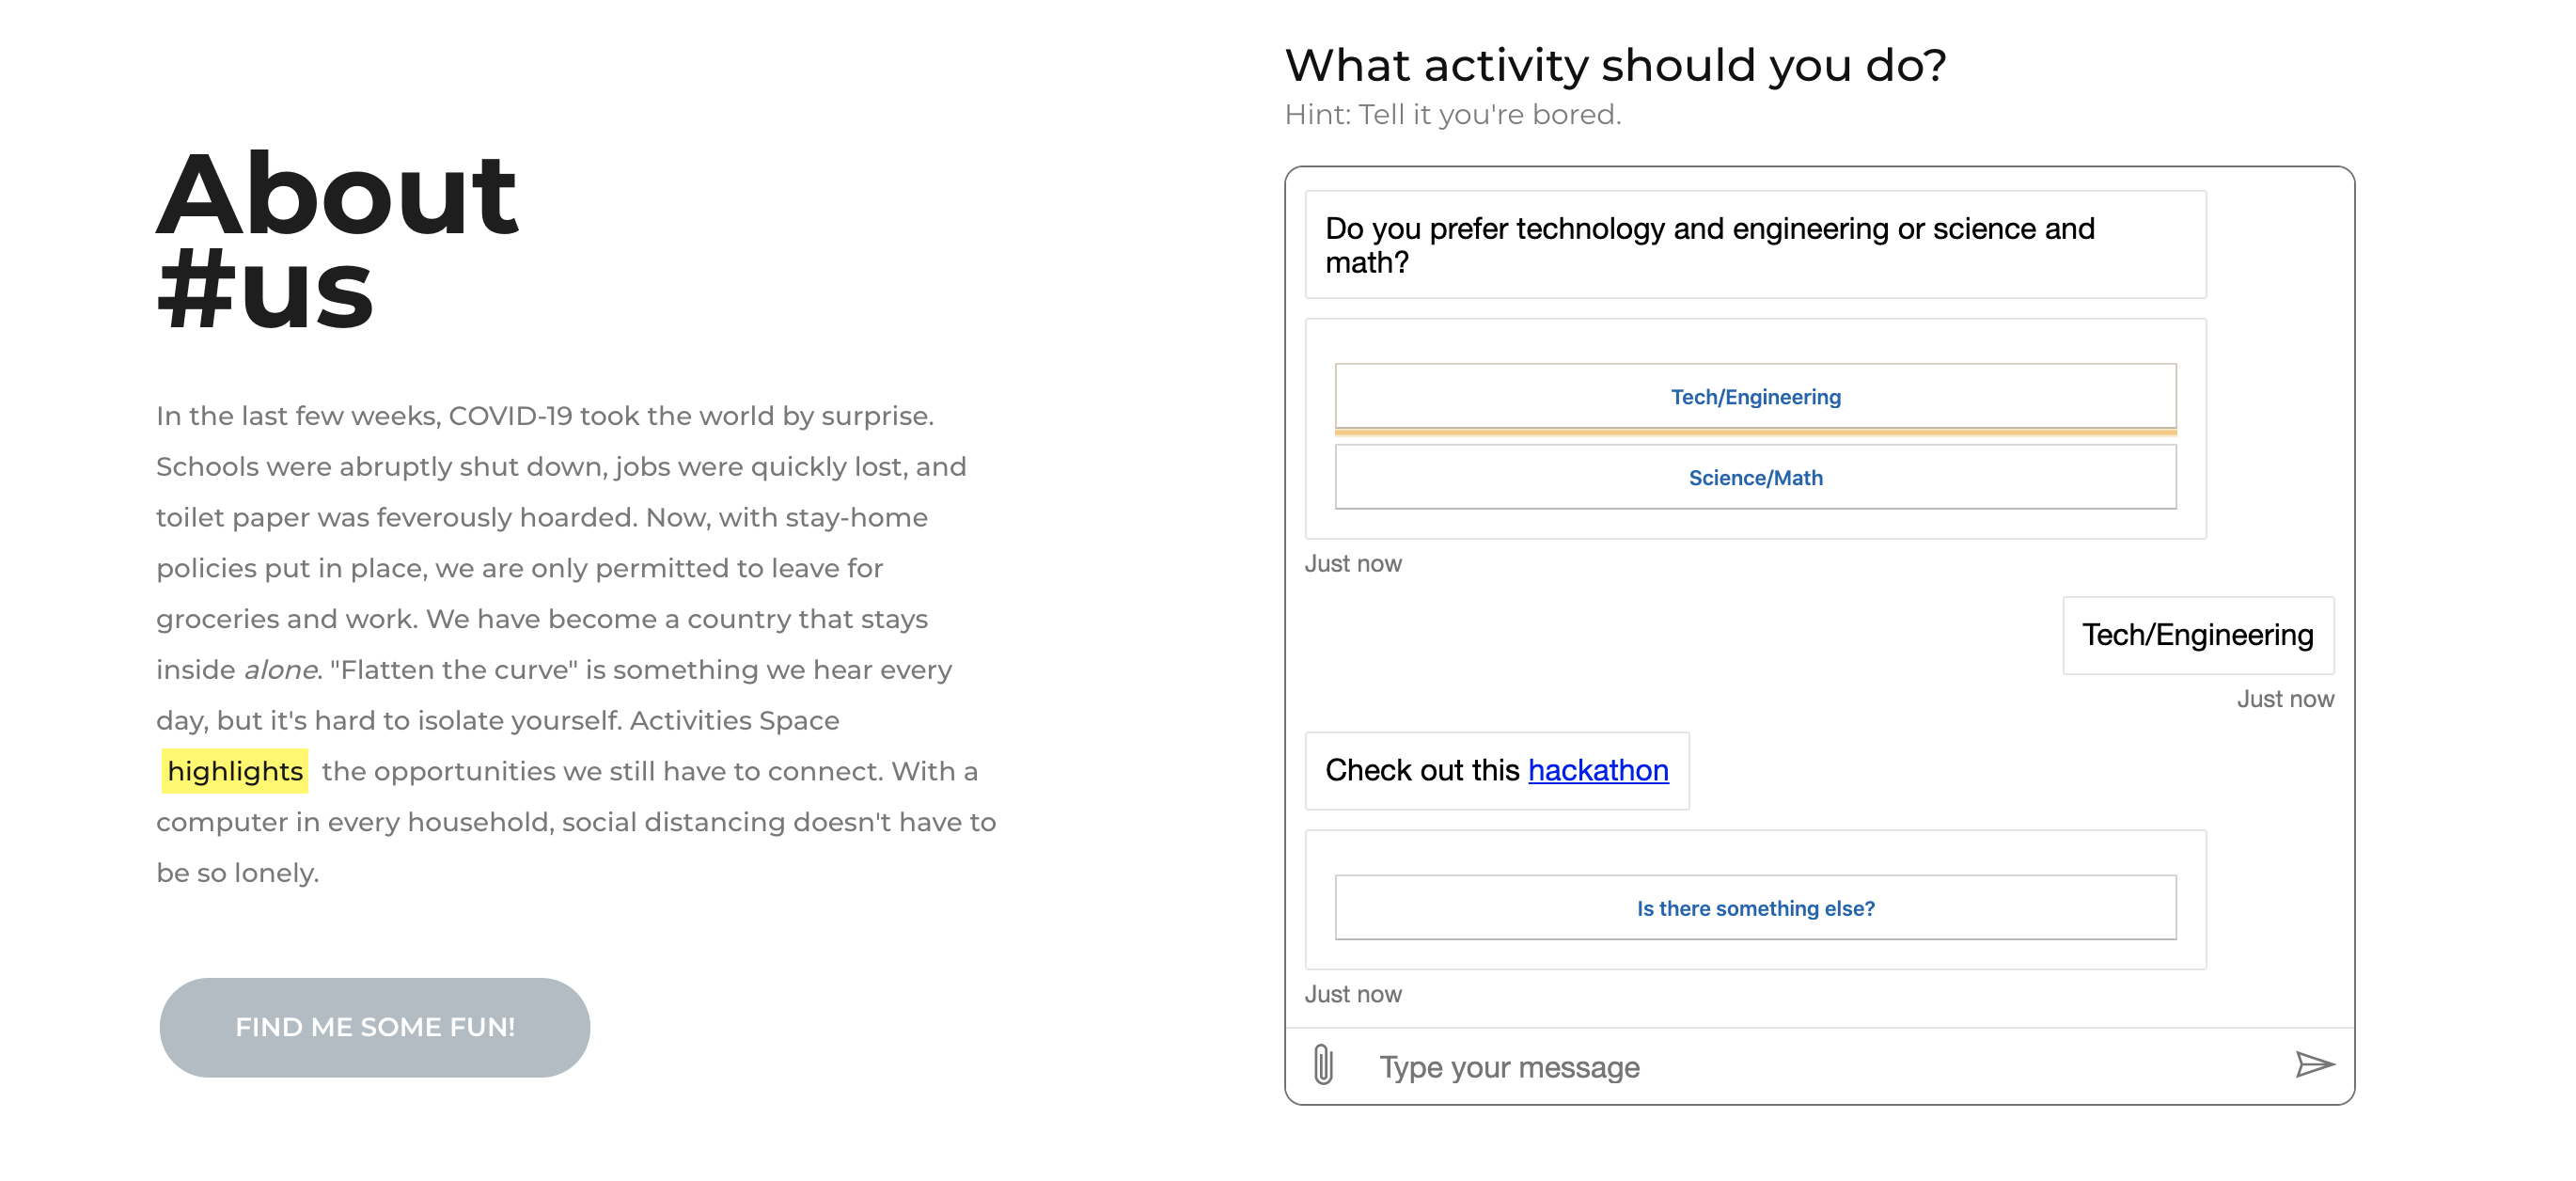Click the "Flatten the curve" quoted phrase
The width and height of the screenshot is (2576, 1181).
pyautogui.click(x=454, y=670)
